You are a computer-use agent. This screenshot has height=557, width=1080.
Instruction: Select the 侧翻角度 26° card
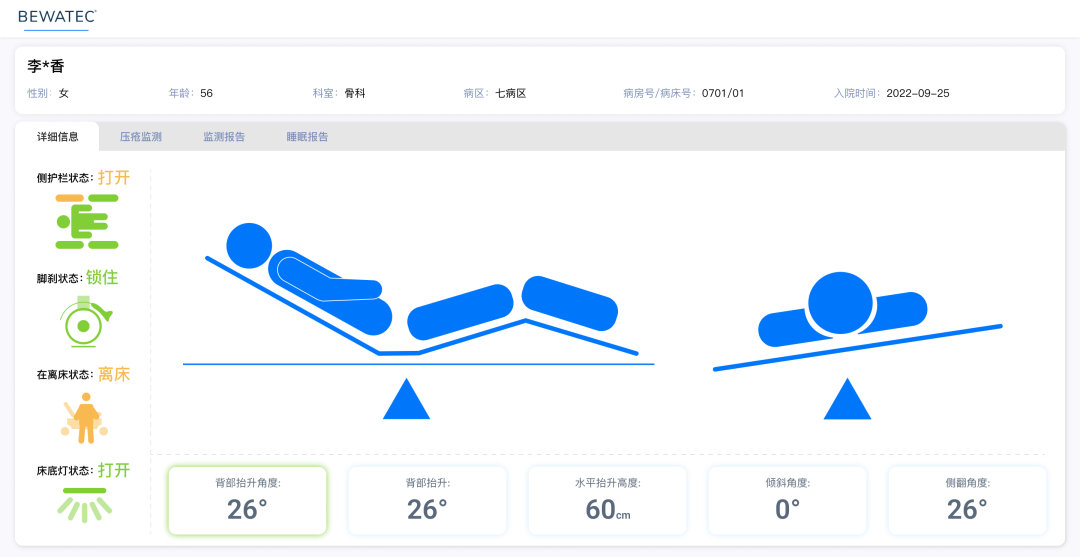click(967, 500)
